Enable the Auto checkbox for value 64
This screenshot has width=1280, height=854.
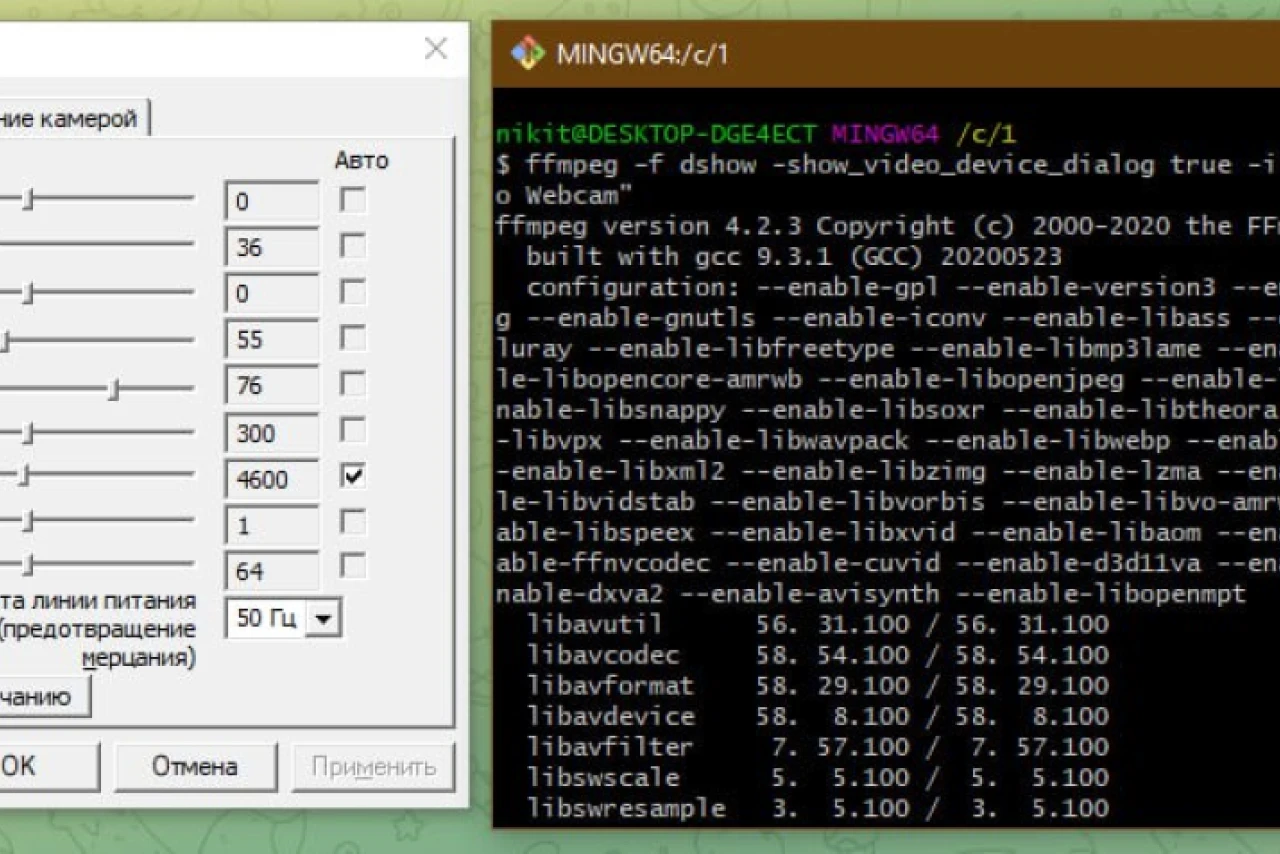(352, 568)
